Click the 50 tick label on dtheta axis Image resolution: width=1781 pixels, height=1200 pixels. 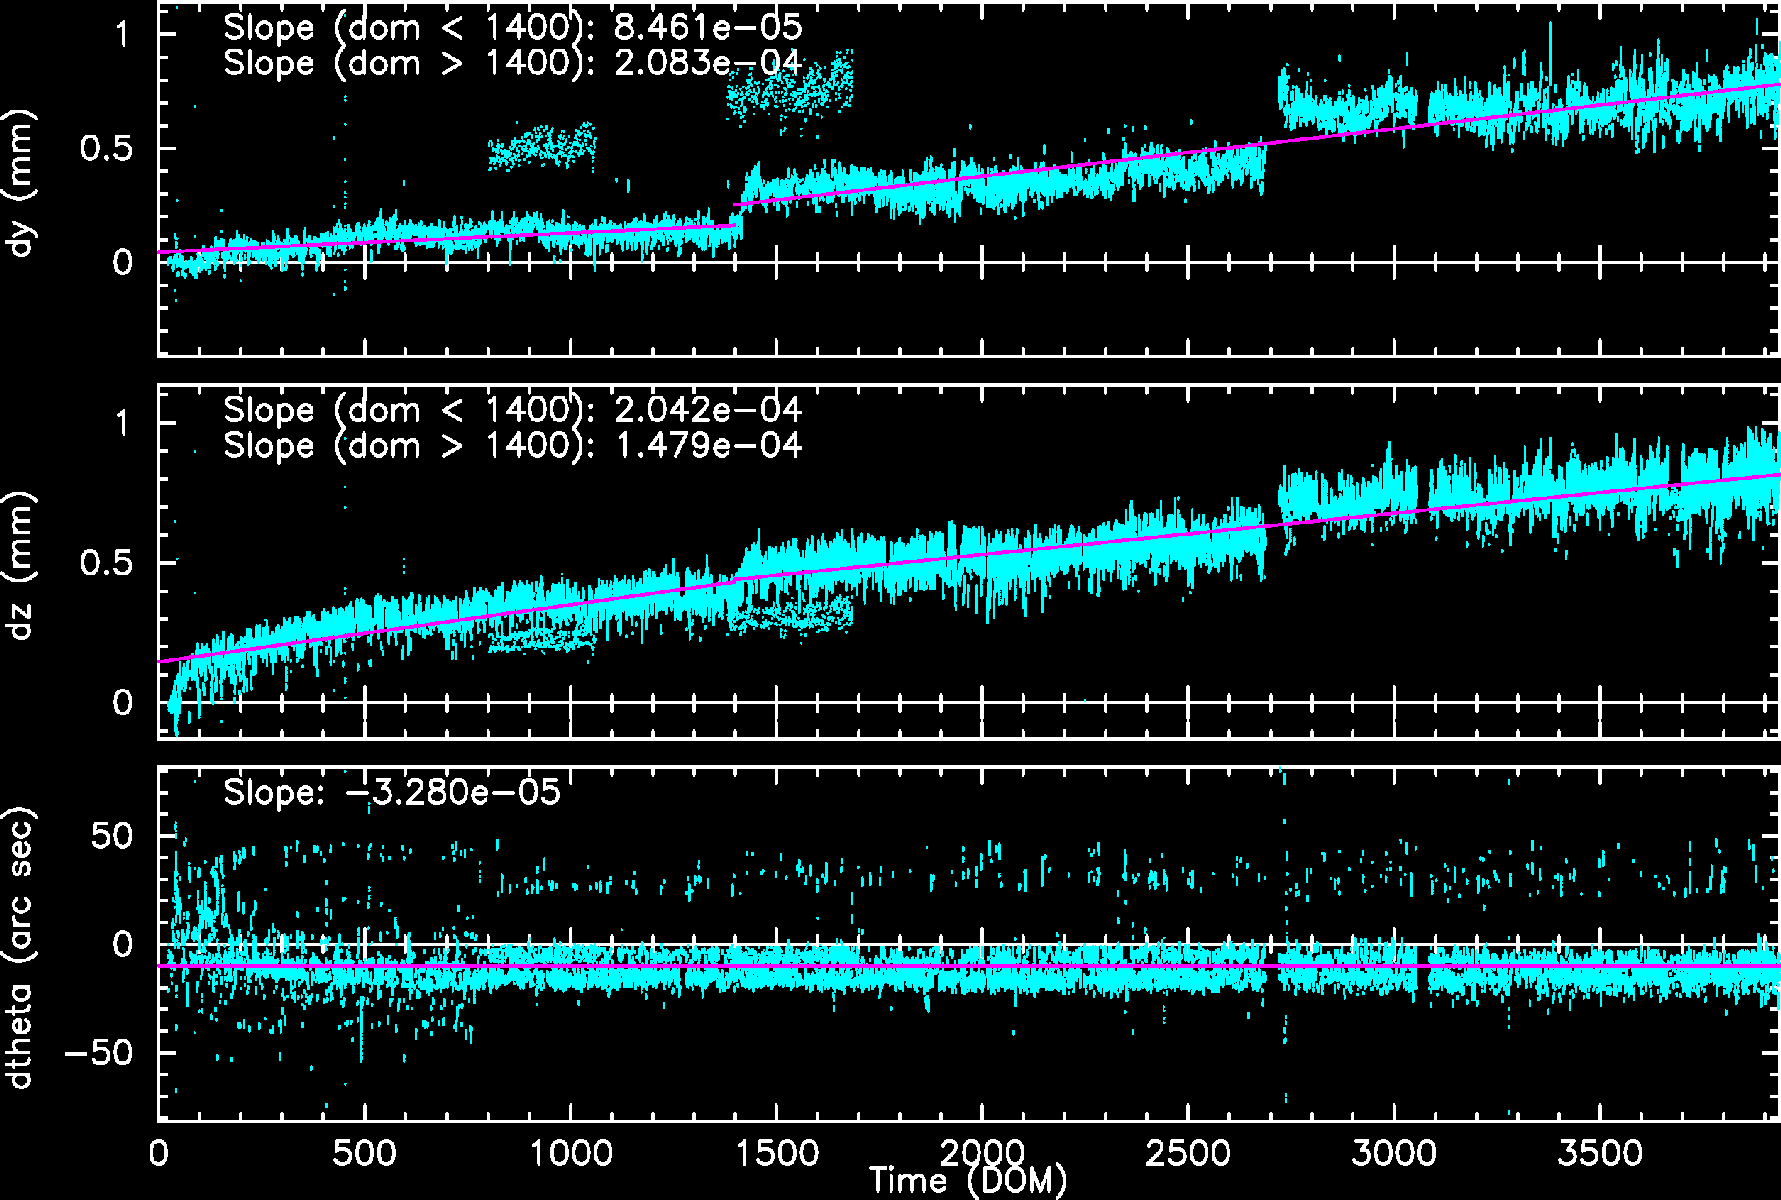pos(112,836)
